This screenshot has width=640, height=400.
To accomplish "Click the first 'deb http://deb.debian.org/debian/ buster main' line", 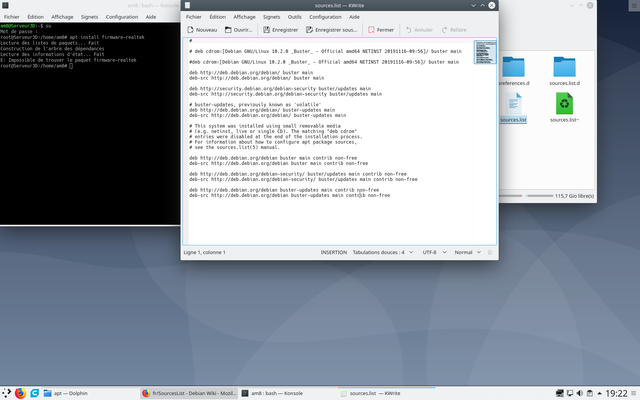I will tap(251, 73).
